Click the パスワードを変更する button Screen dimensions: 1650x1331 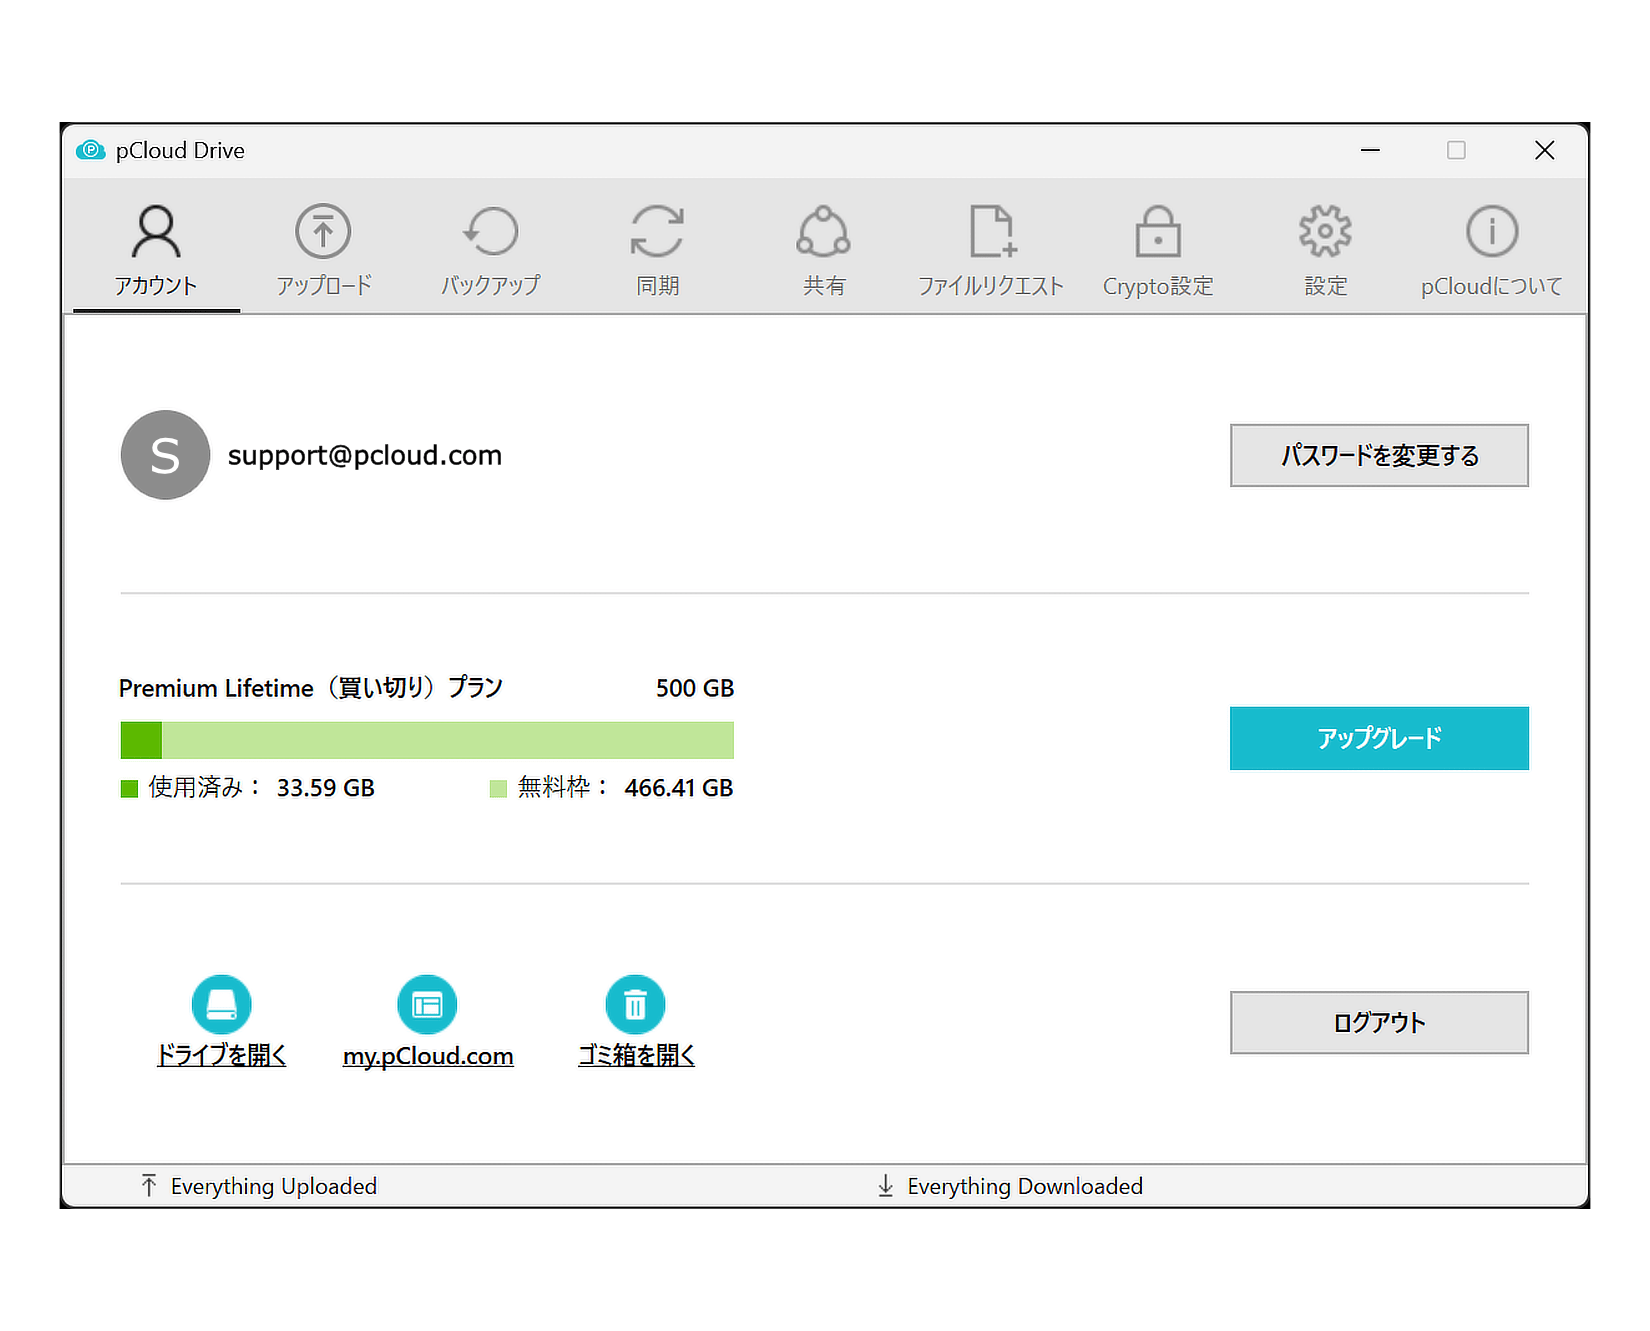tap(1379, 455)
